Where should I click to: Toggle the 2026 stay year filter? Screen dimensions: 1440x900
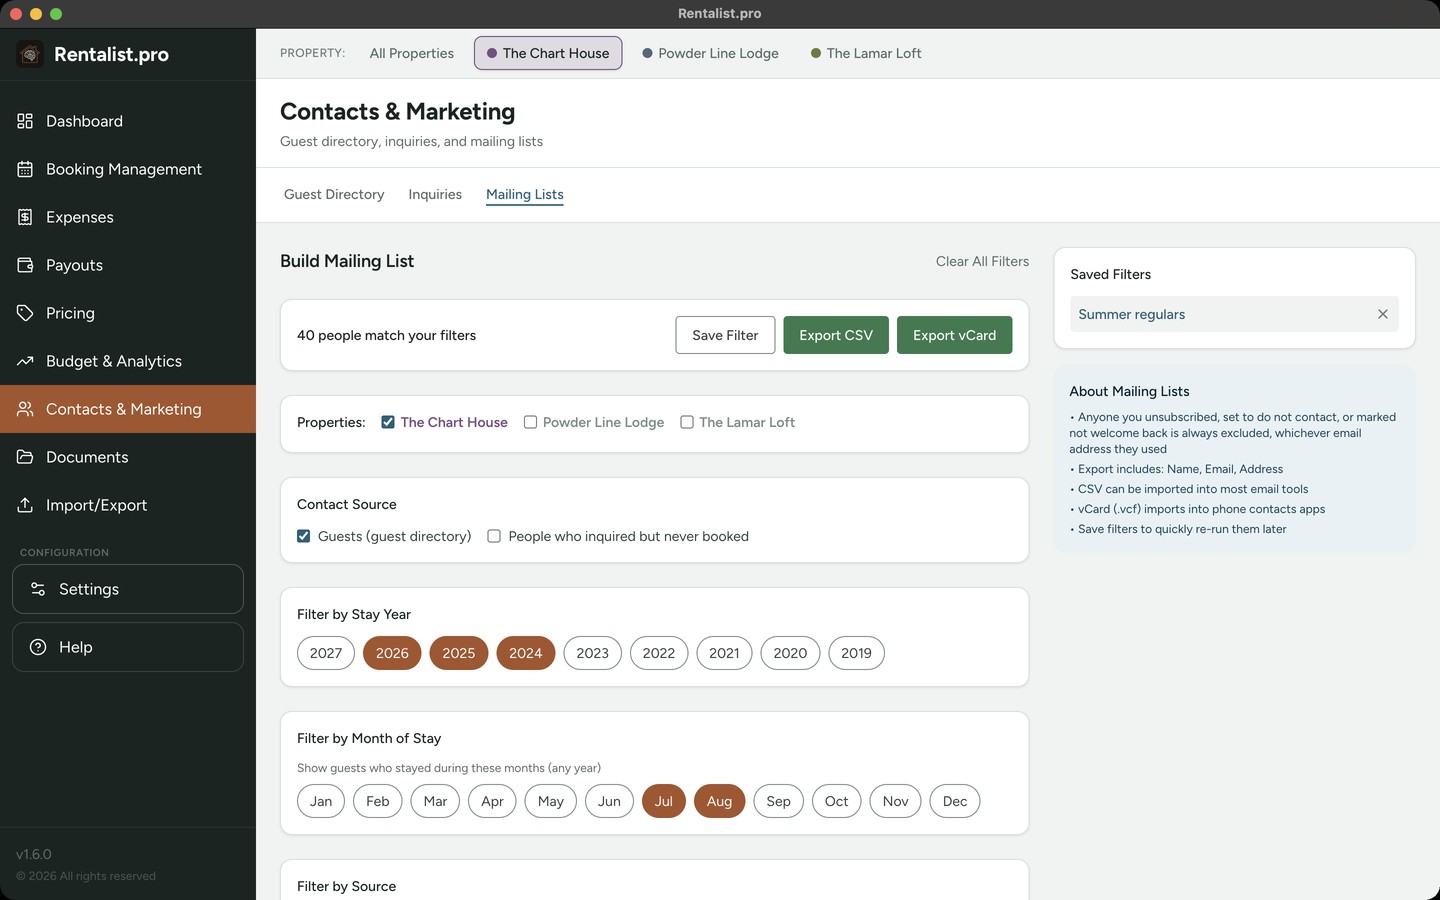point(392,653)
